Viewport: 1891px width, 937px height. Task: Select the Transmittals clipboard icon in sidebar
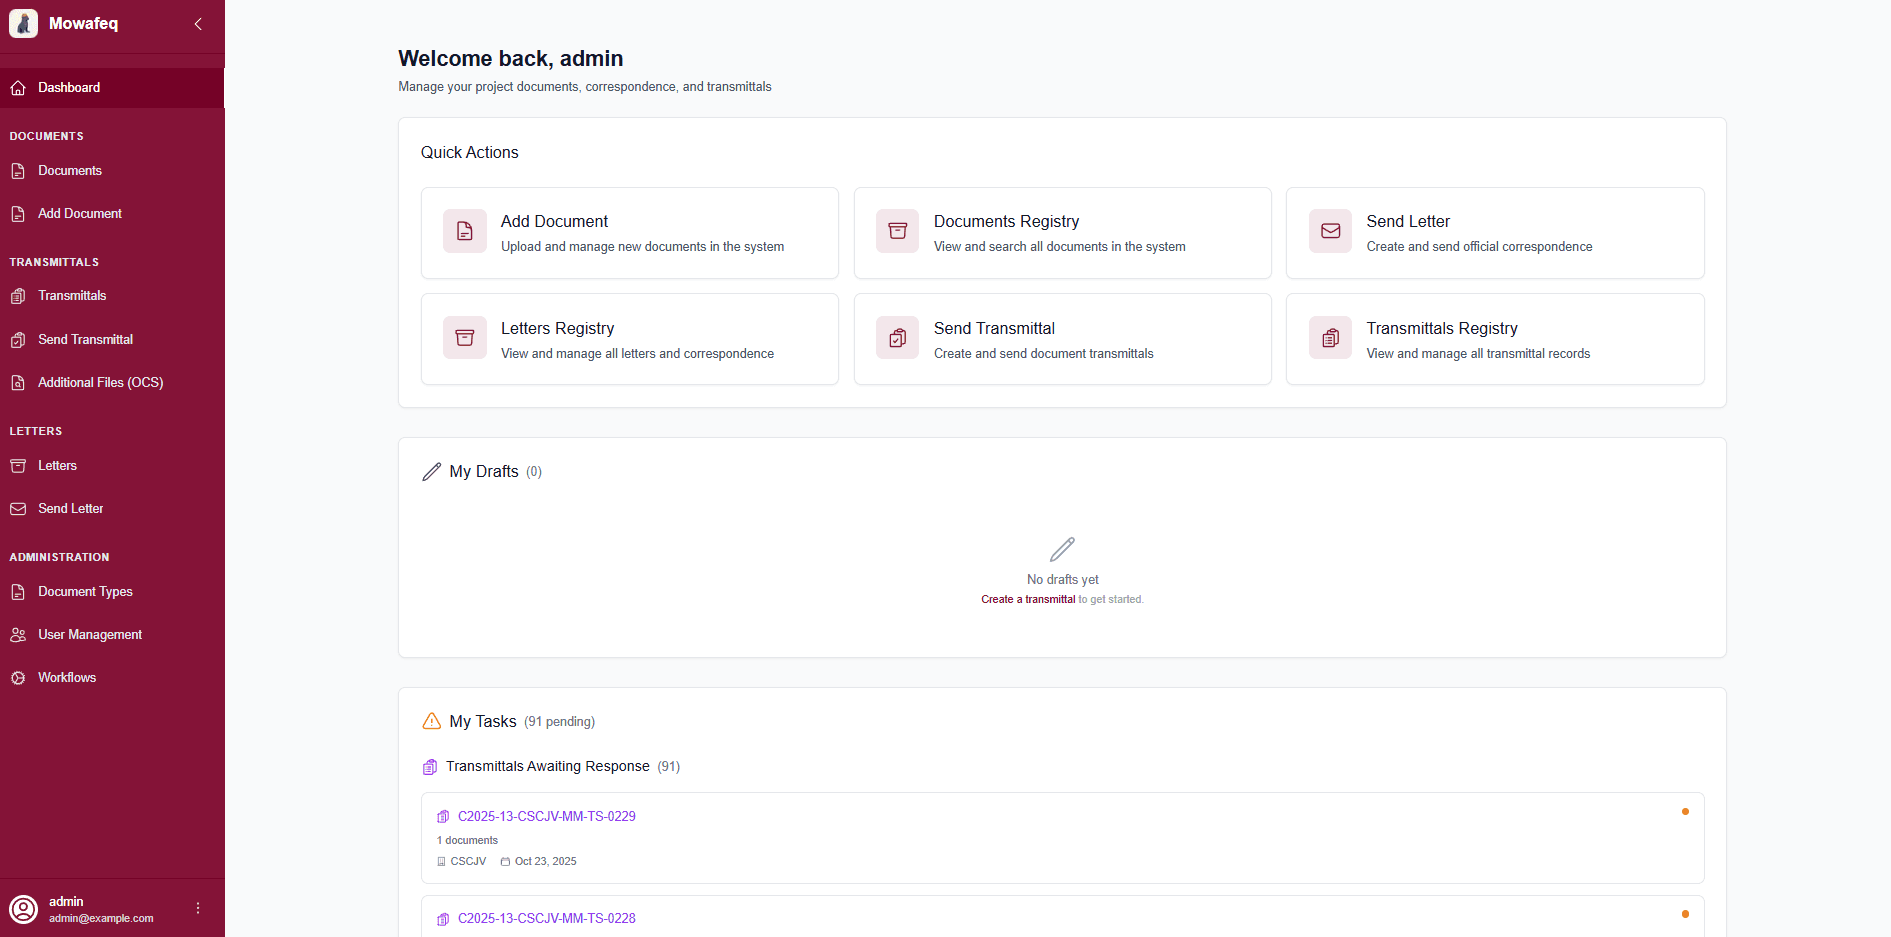(18, 296)
